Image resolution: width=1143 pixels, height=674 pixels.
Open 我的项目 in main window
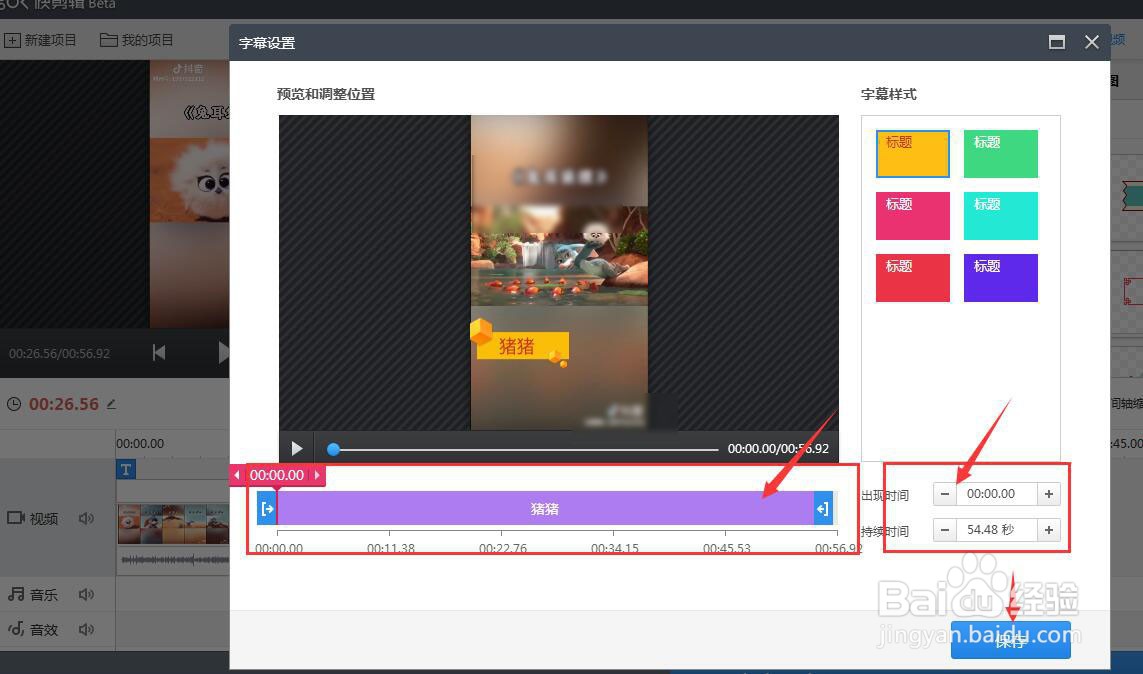(136, 40)
